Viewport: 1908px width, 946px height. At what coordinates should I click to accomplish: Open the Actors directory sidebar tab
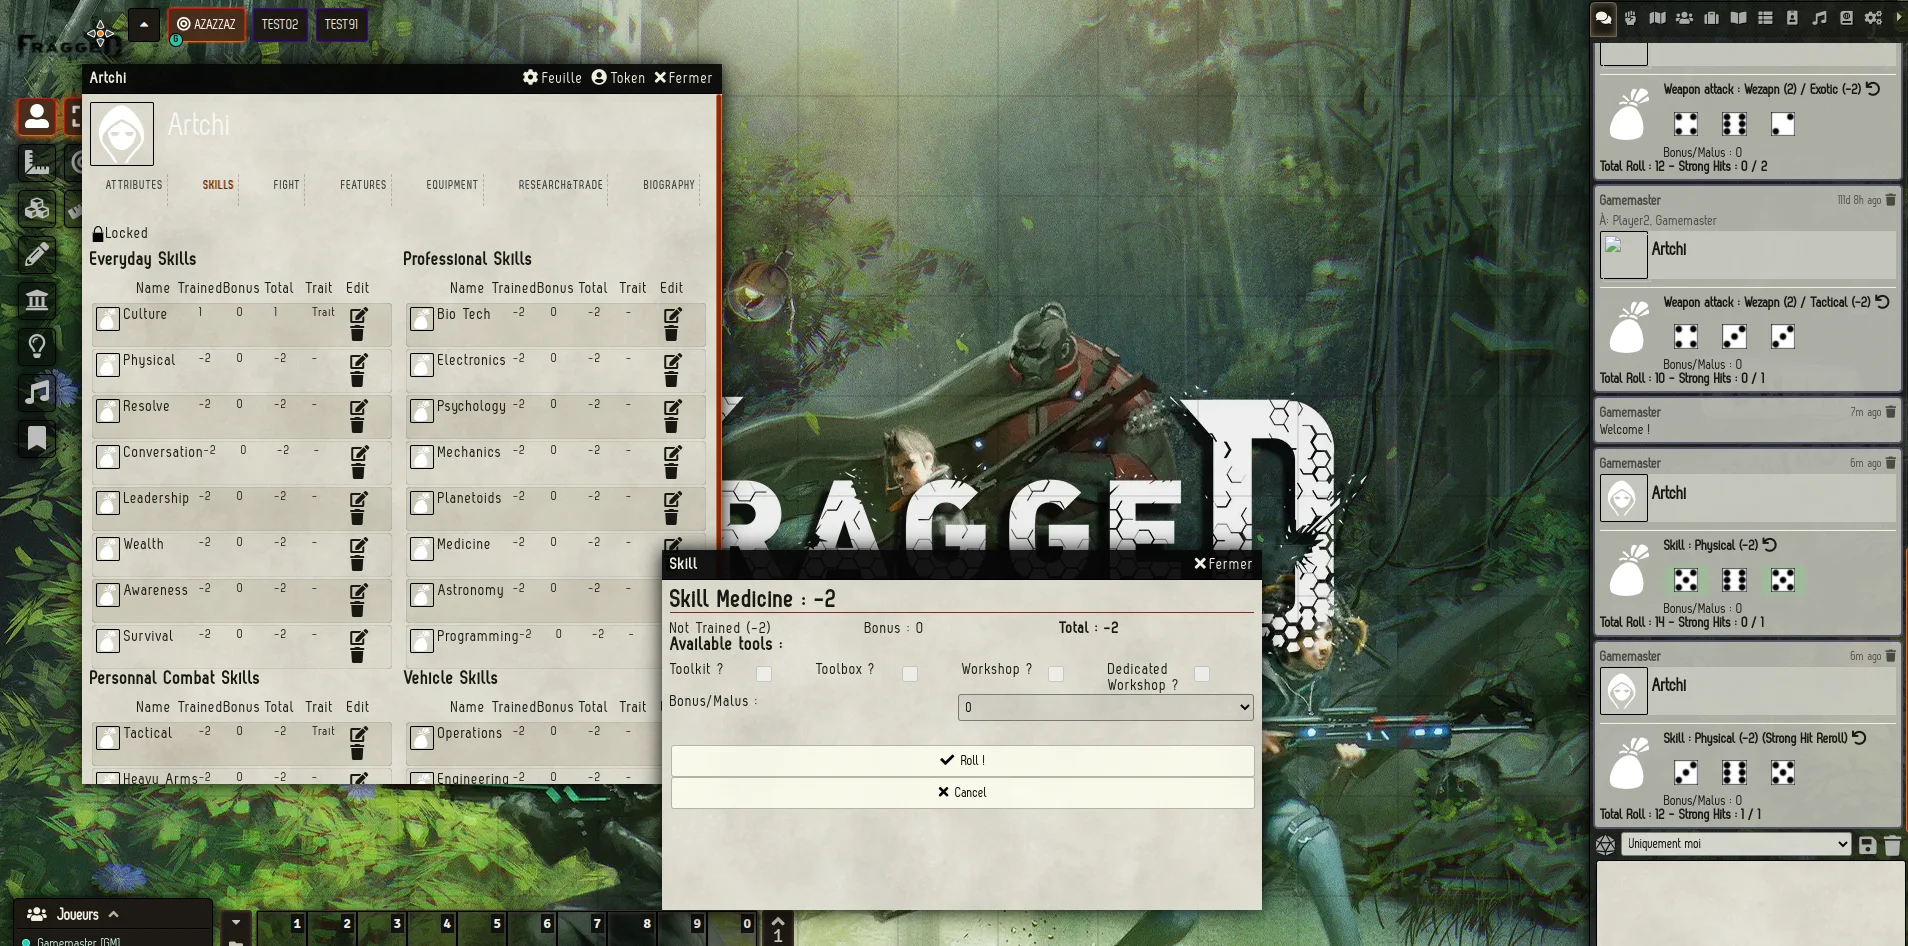tap(1684, 18)
